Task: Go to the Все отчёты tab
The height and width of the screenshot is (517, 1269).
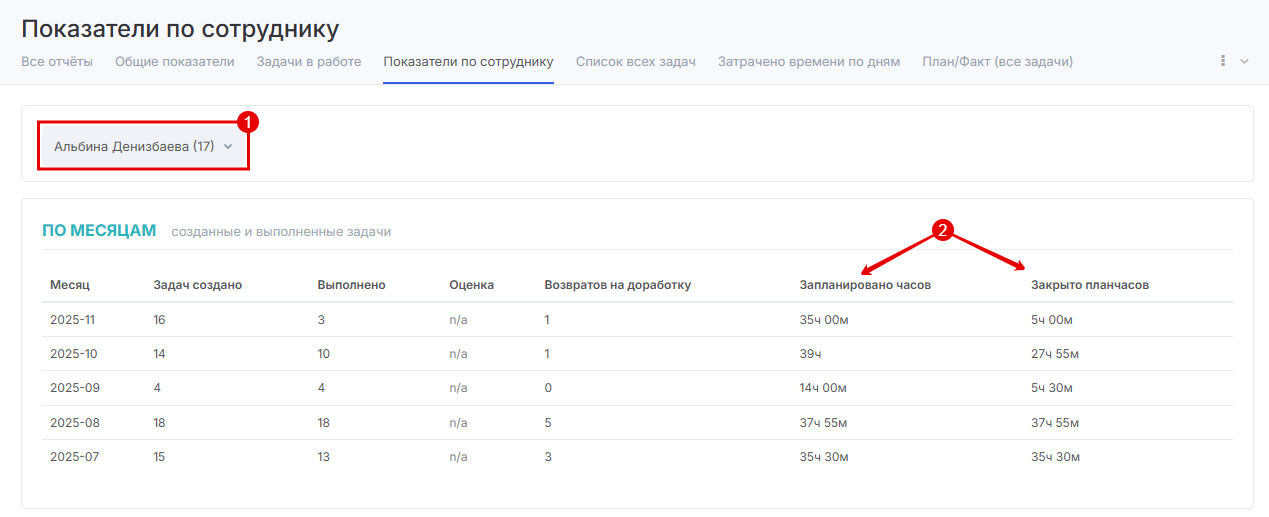Action: point(57,62)
